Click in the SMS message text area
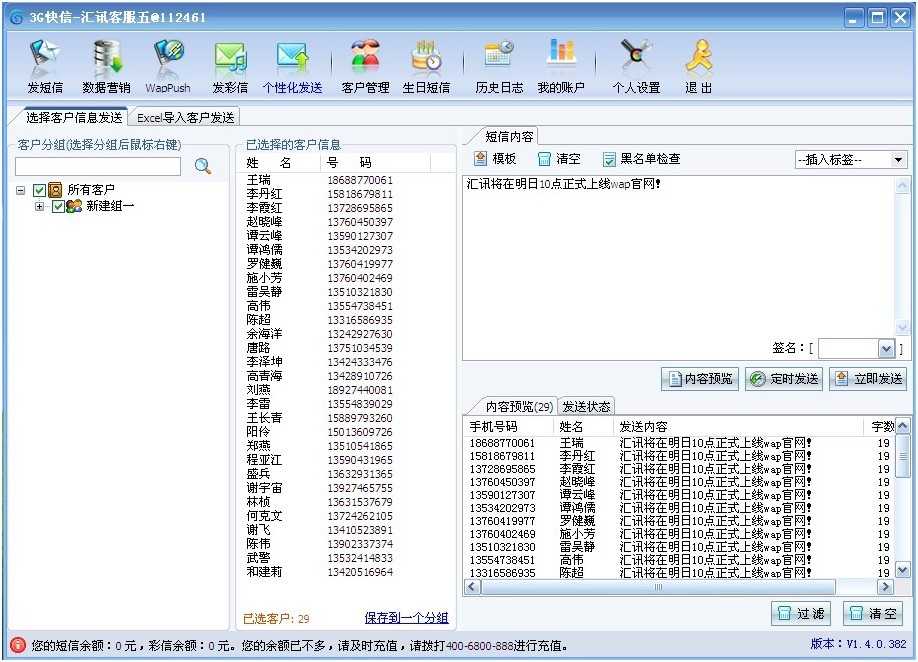 [679, 258]
